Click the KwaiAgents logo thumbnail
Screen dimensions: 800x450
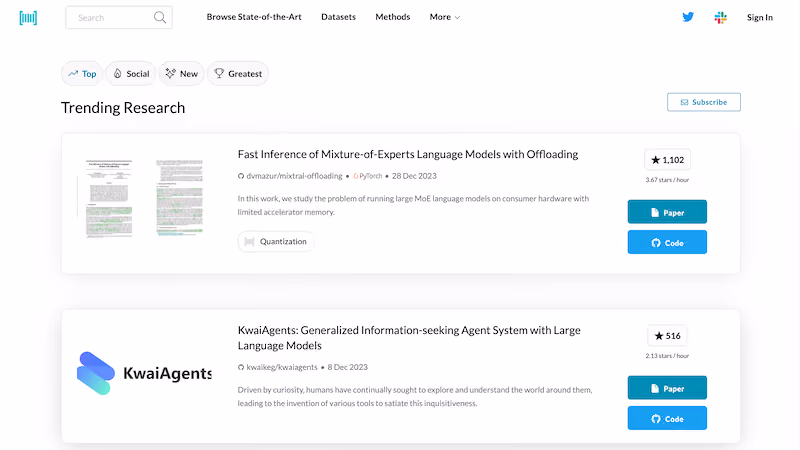144,373
